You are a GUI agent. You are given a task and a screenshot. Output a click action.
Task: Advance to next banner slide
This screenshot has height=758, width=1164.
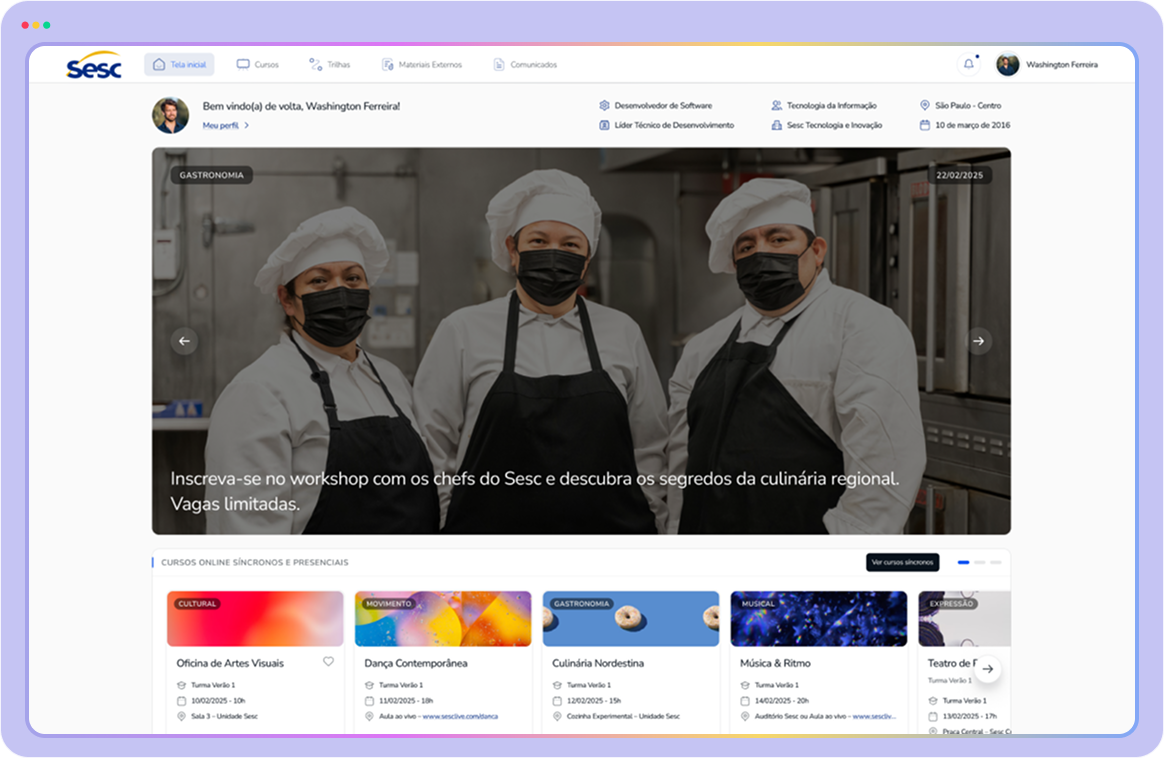[978, 341]
